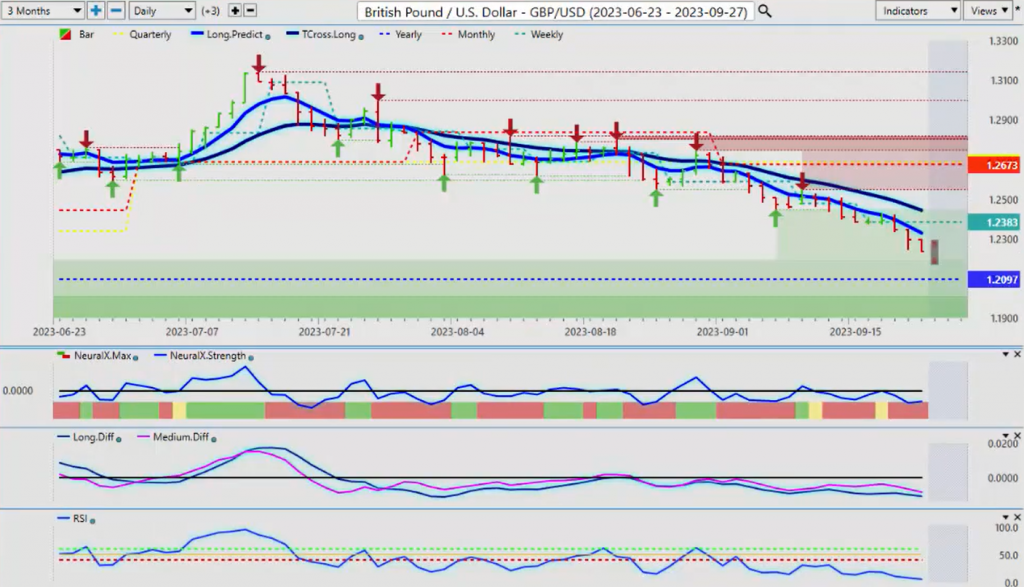Click the 2023-09-15 date axis label
Viewport: 1024px width, 587px height.
click(x=855, y=332)
